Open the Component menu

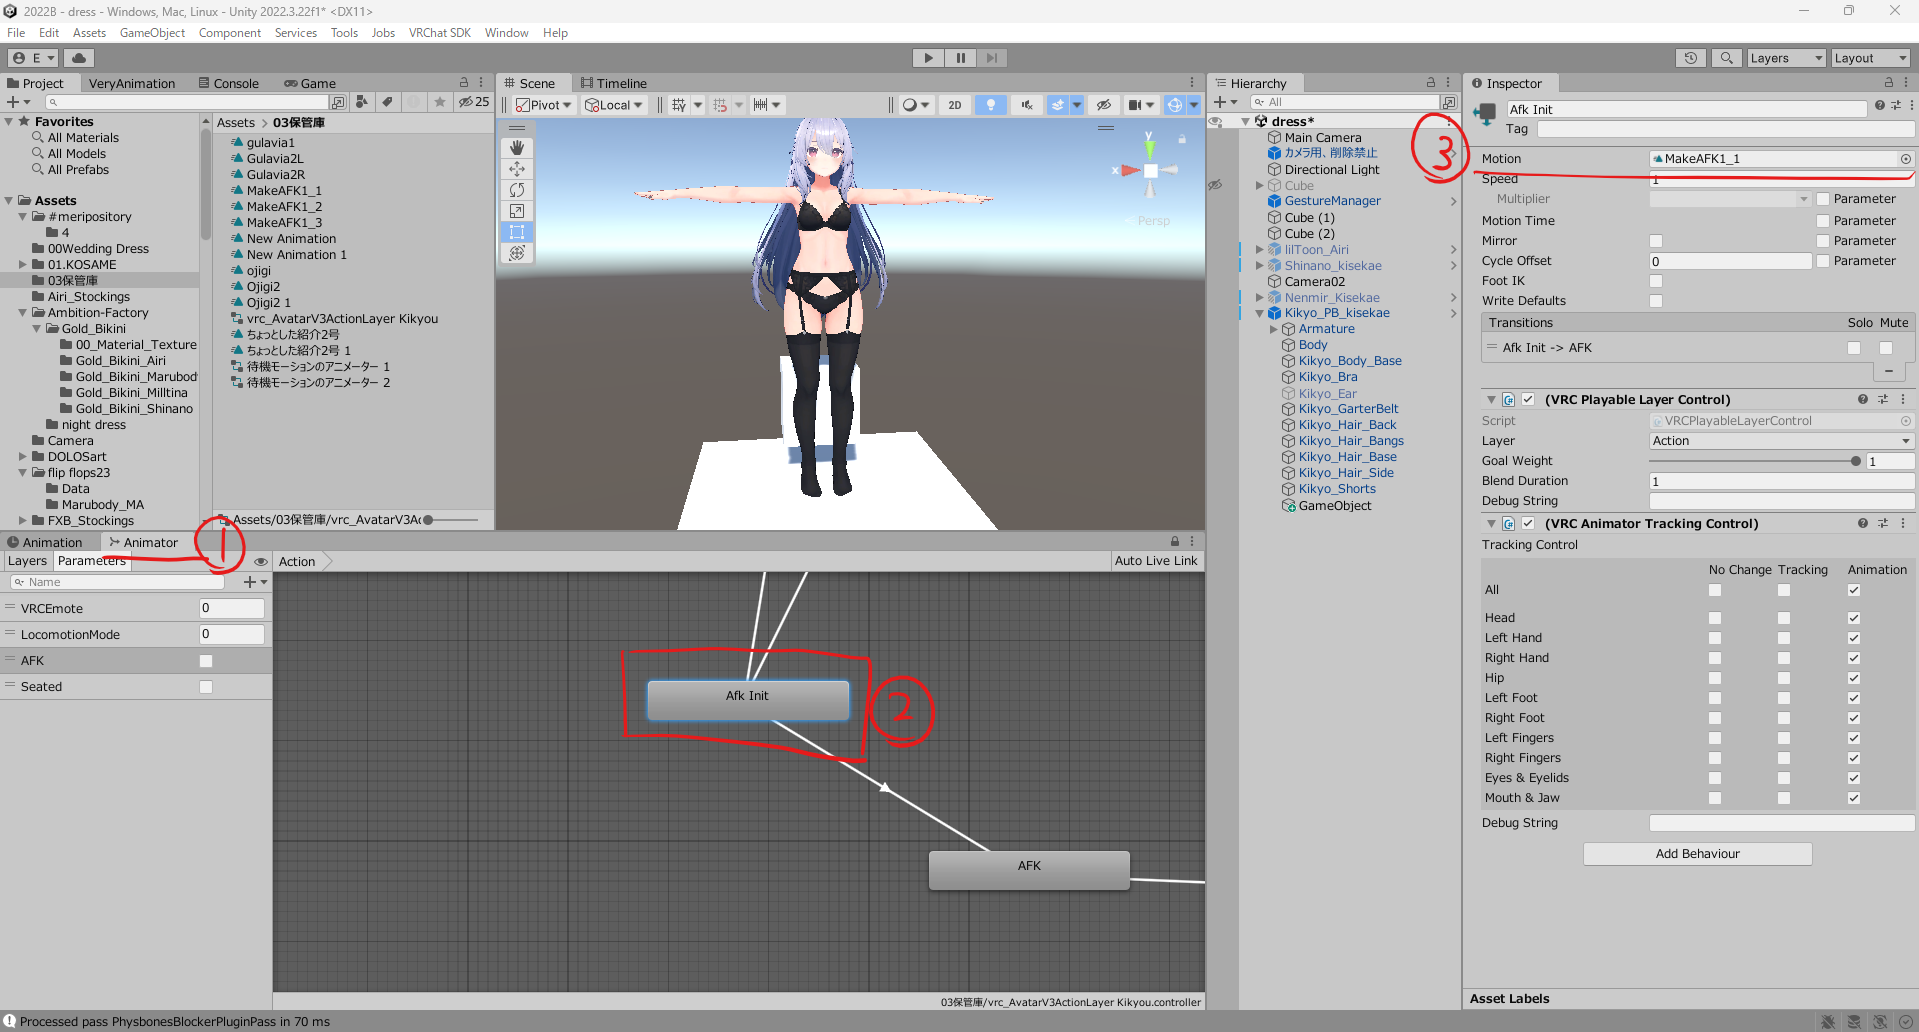point(229,33)
